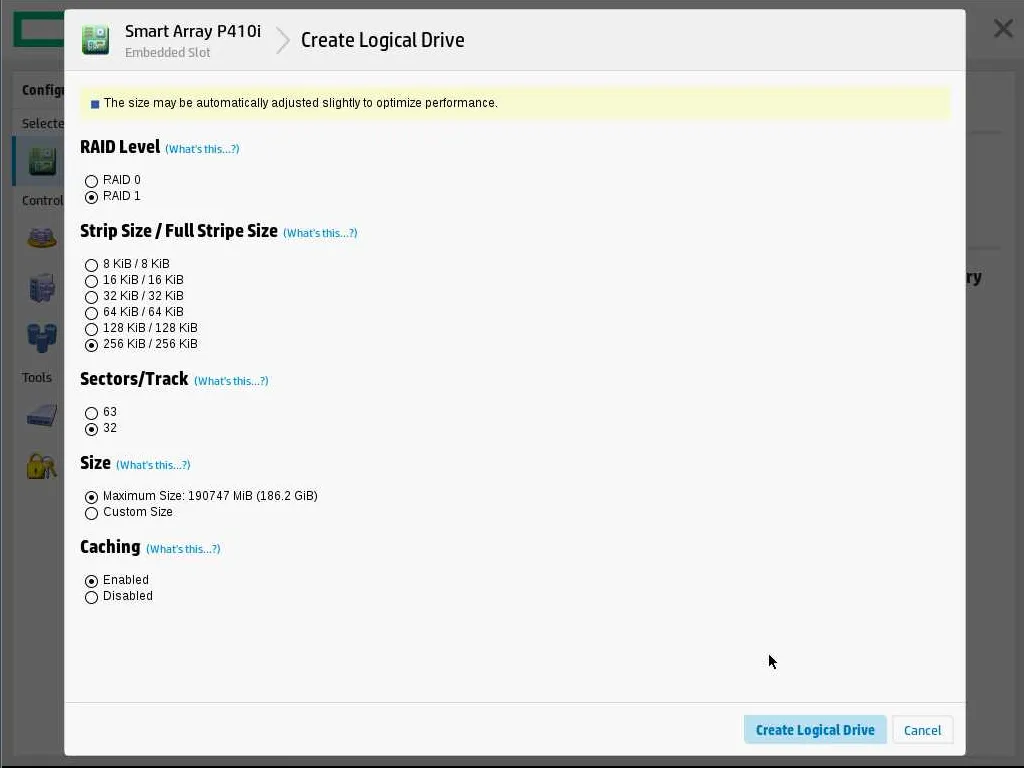Close the dialog with the X icon
This screenshot has height=768, width=1024.
(x=1003, y=28)
